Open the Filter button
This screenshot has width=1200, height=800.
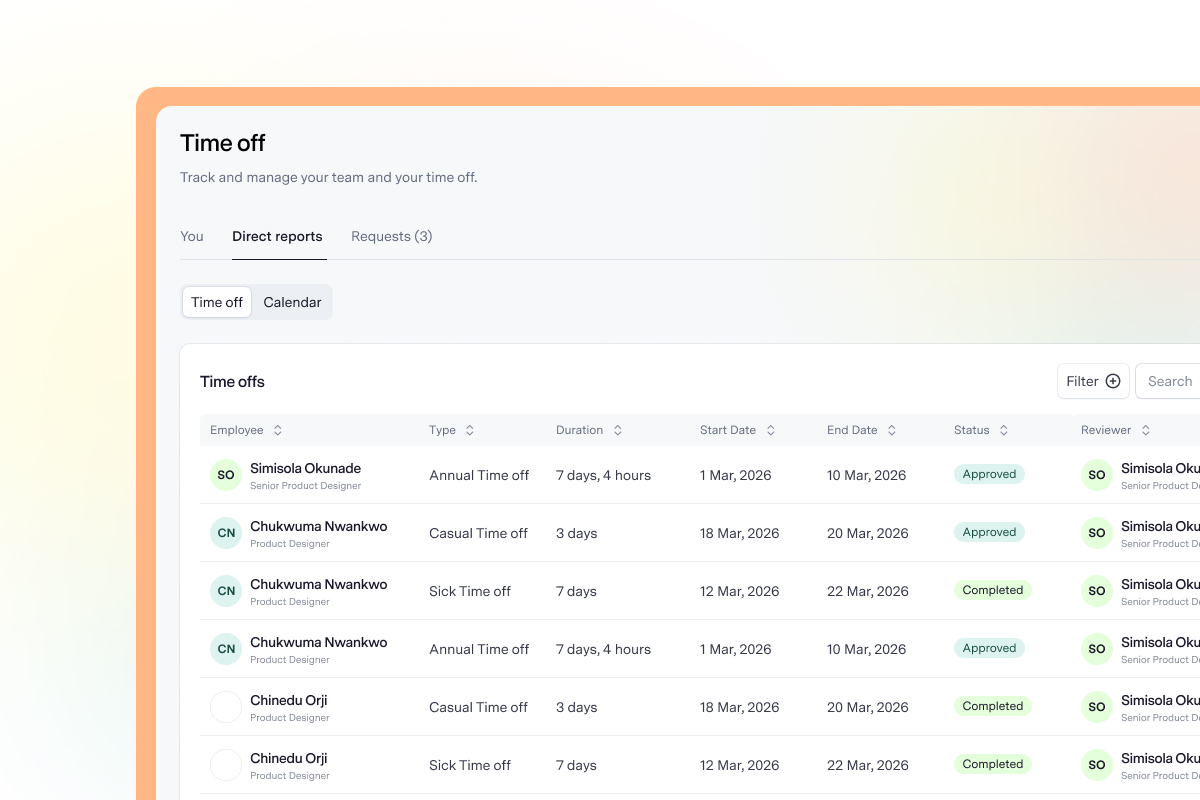point(1093,381)
